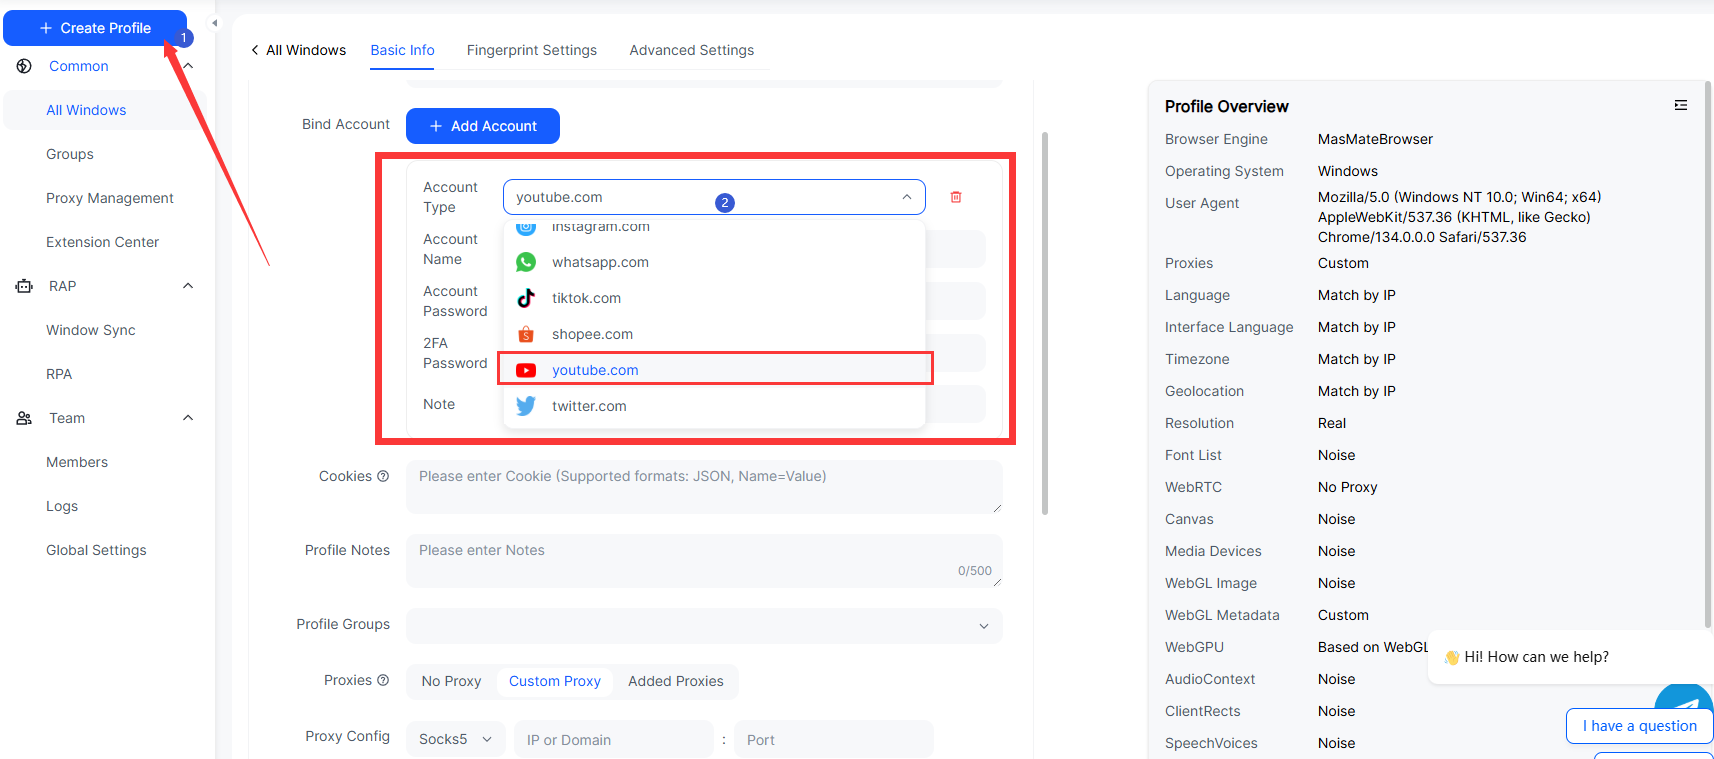1714x759 pixels.
Task: Click the Cookies help question mark icon
Action: point(383,476)
